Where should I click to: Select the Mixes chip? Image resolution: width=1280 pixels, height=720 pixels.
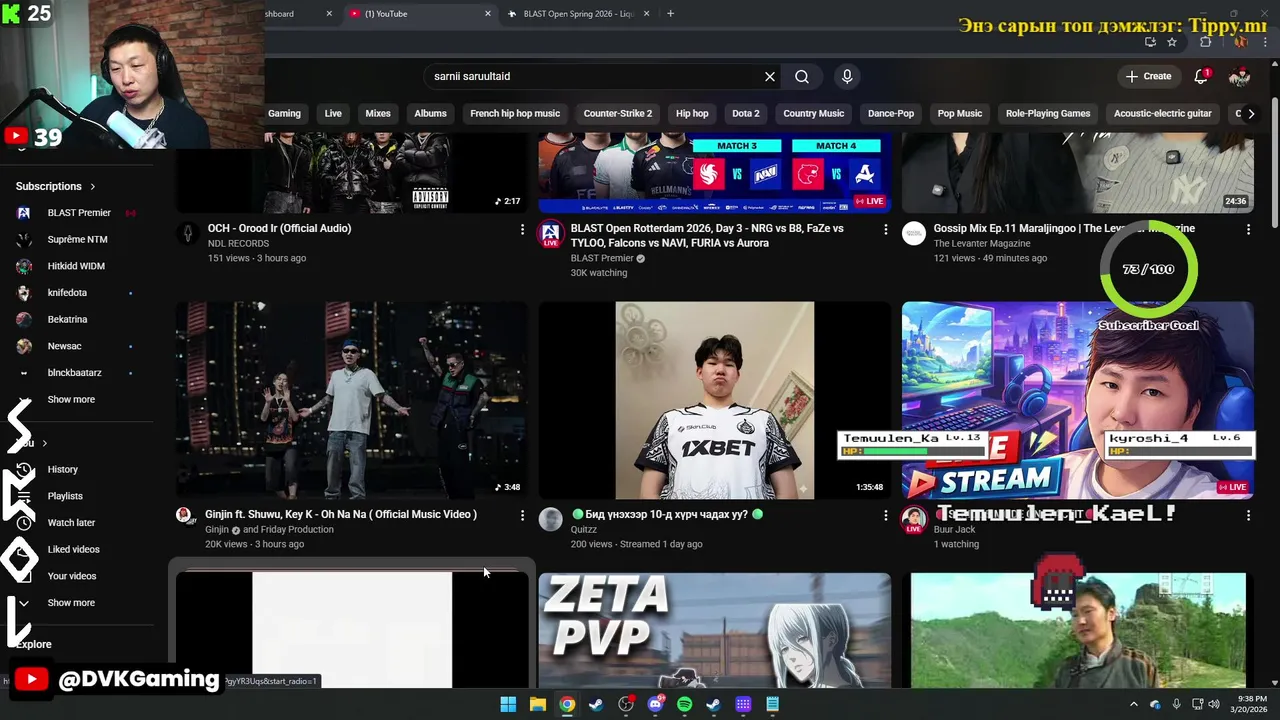coord(378,113)
